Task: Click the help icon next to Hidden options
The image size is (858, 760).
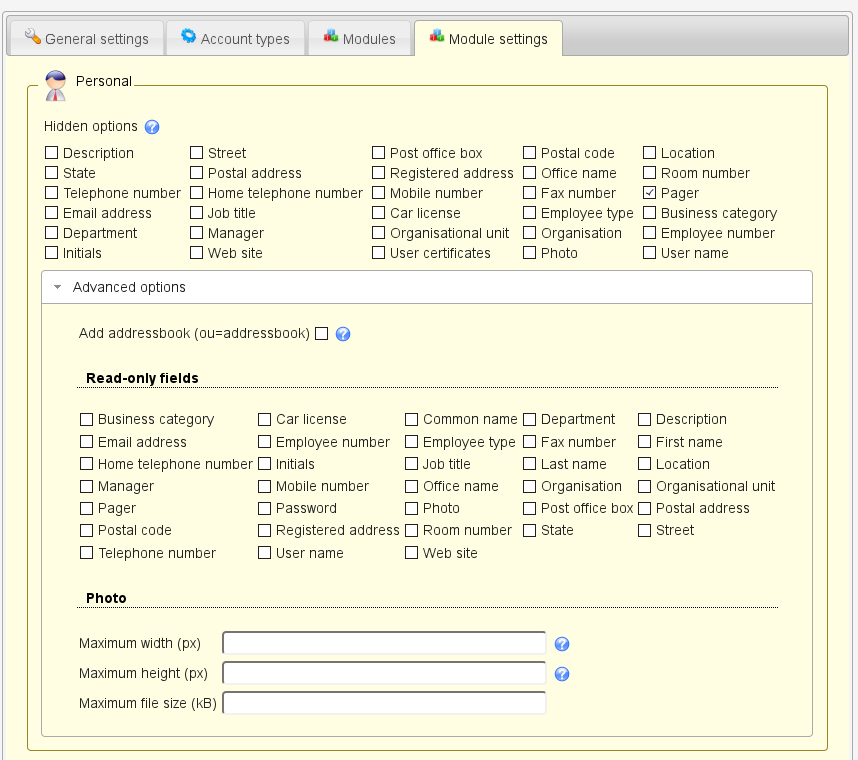Action: 152,127
